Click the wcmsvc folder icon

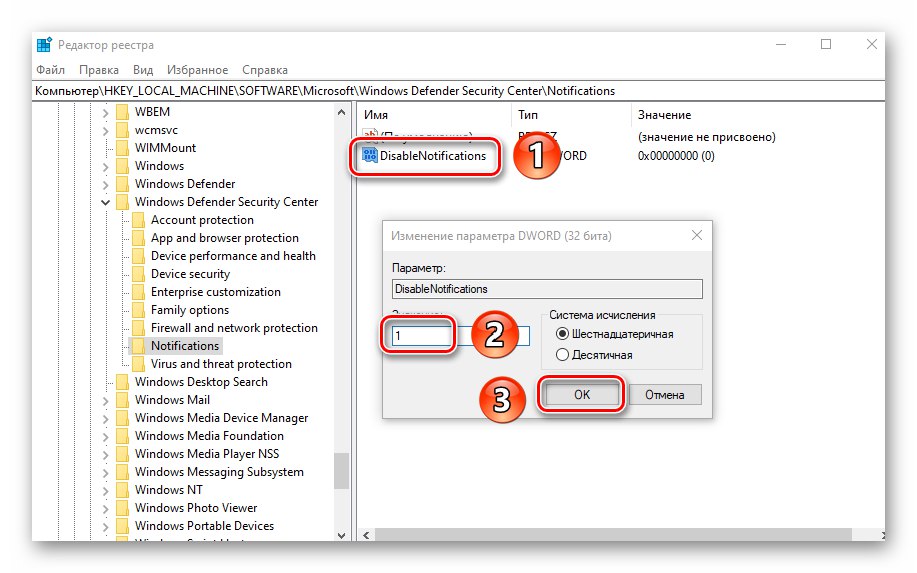point(122,130)
